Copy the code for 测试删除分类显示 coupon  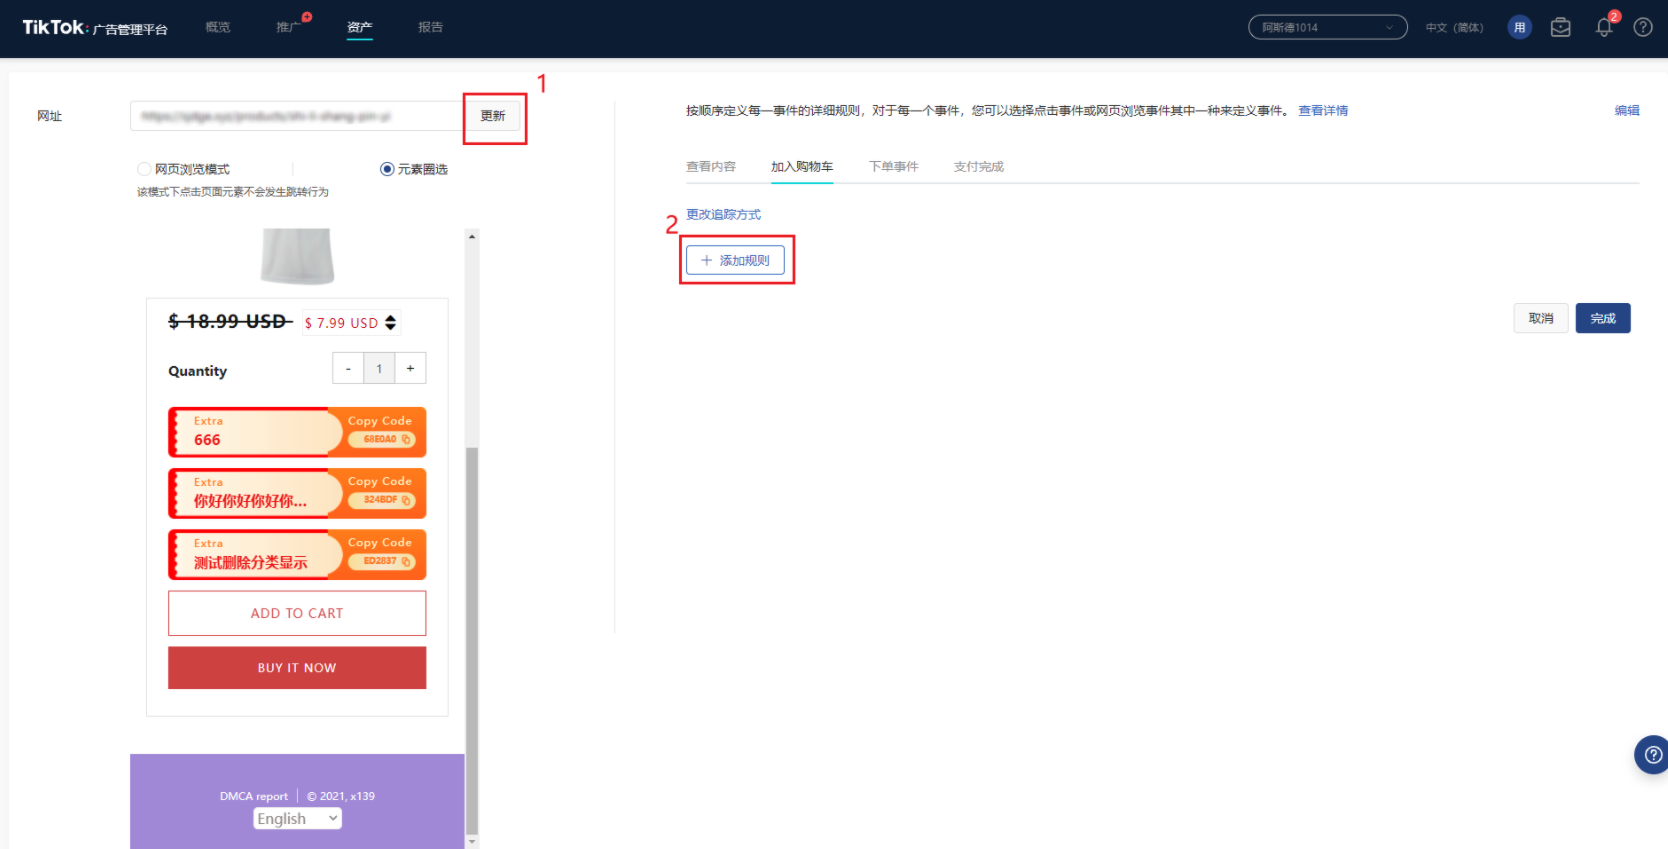click(x=381, y=561)
